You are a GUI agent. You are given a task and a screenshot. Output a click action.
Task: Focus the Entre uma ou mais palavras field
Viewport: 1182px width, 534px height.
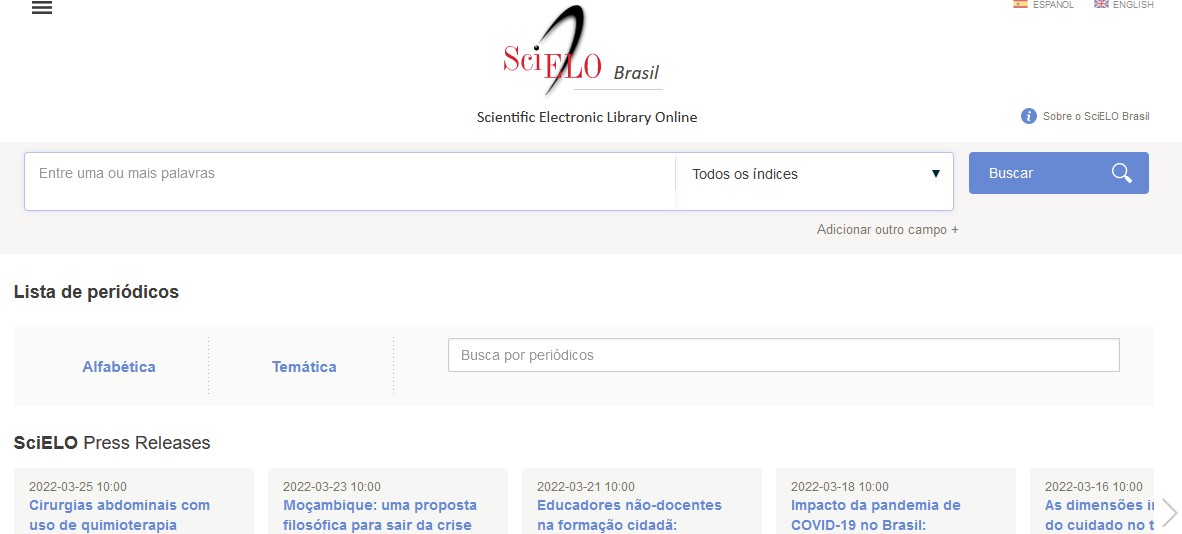coord(350,174)
